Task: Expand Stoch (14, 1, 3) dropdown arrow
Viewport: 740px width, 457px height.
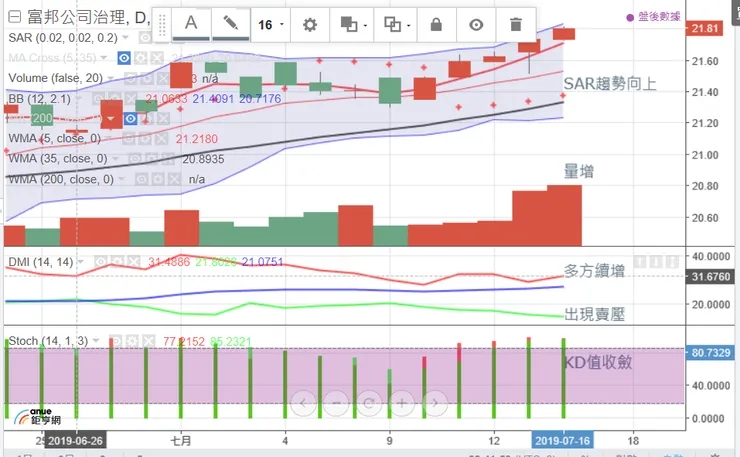Action: 96,341
